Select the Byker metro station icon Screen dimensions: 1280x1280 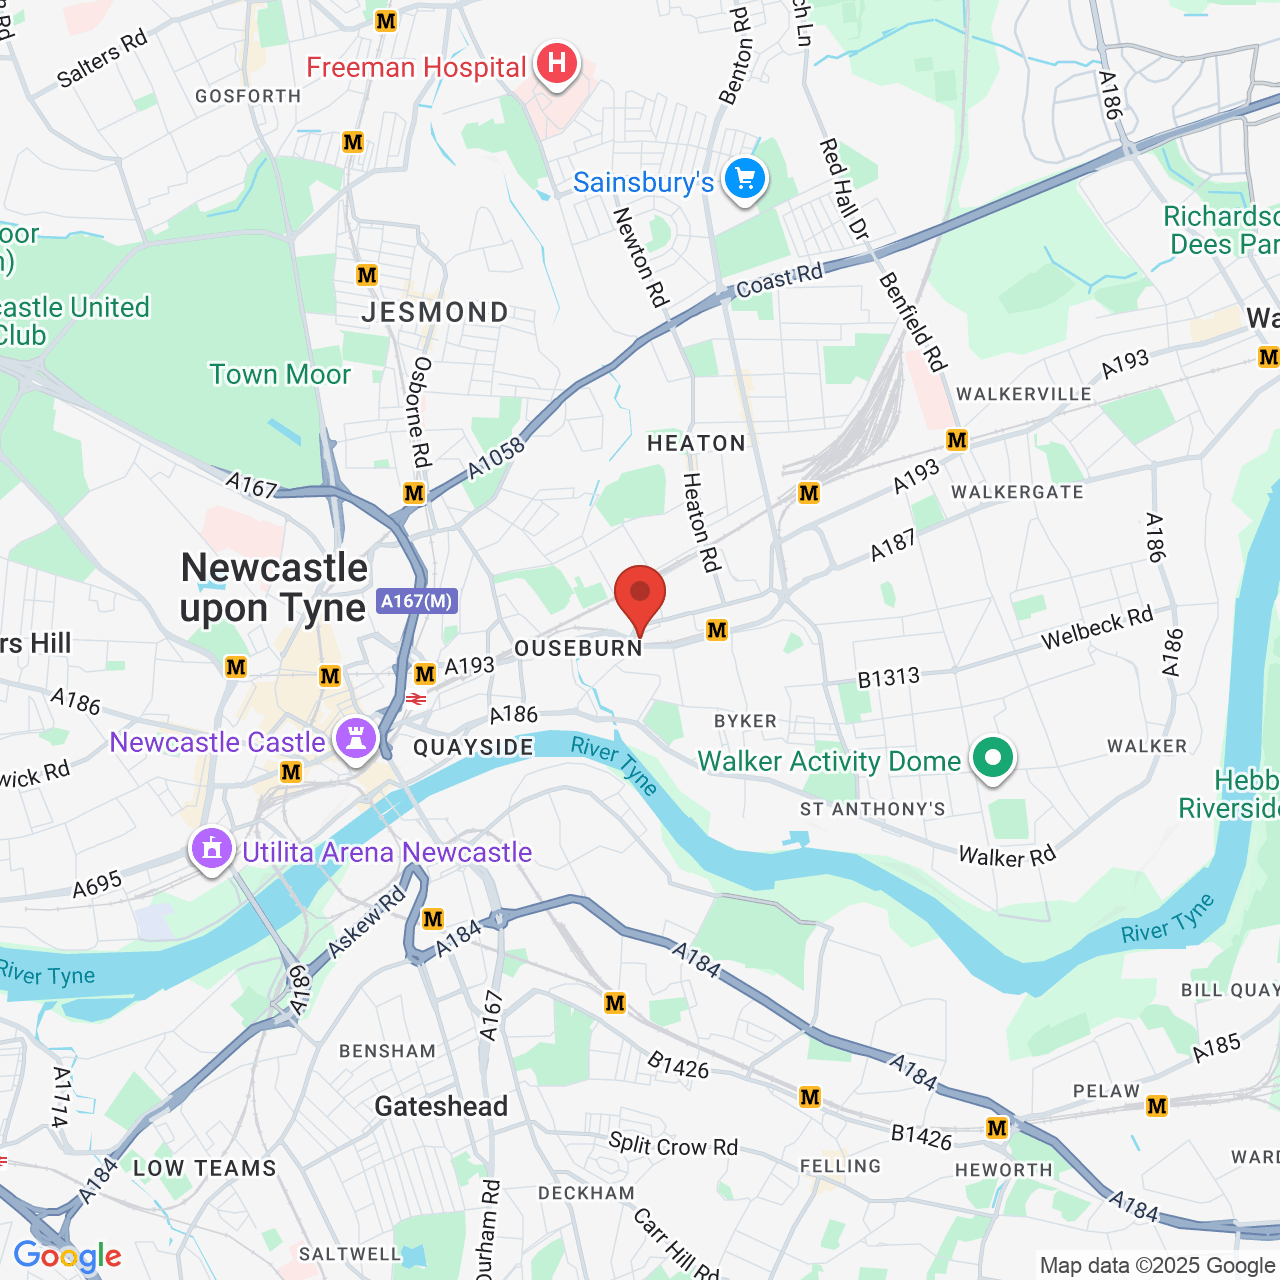tap(716, 630)
